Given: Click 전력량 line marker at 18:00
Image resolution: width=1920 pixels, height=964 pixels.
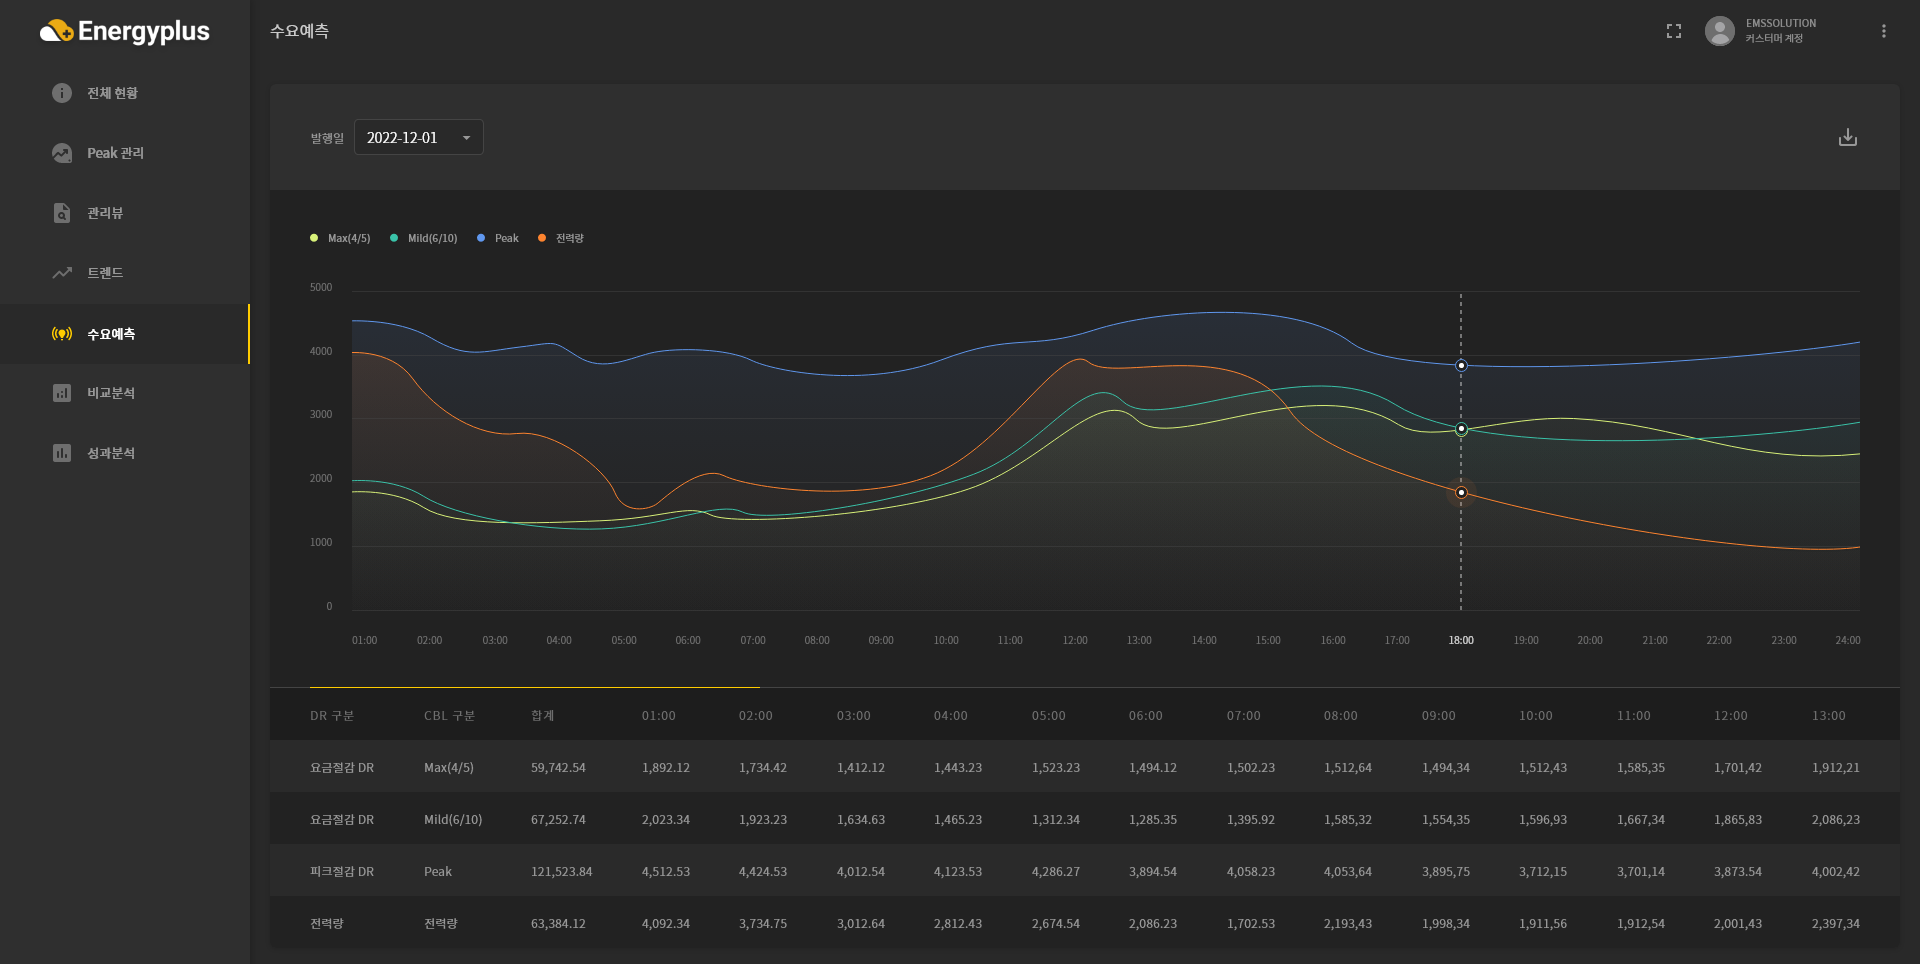Looking at the screenshot, I should tap(1461, 493).
